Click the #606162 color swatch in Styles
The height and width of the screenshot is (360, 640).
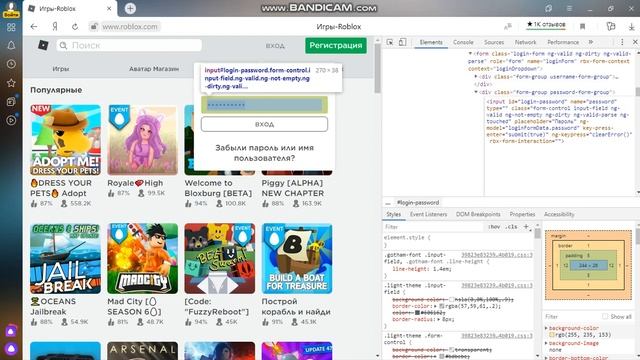pos(417,313)
